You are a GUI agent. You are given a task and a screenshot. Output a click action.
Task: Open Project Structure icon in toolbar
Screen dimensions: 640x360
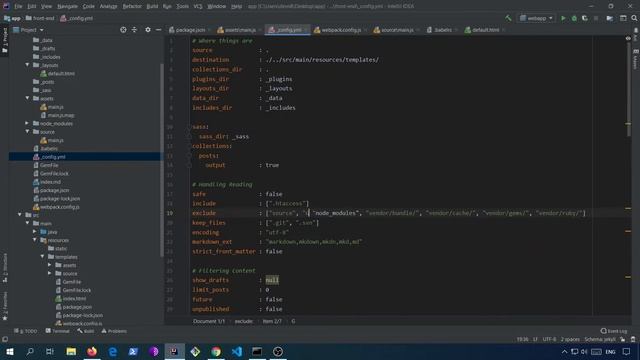pyautogui.click(x=623, y=18)
